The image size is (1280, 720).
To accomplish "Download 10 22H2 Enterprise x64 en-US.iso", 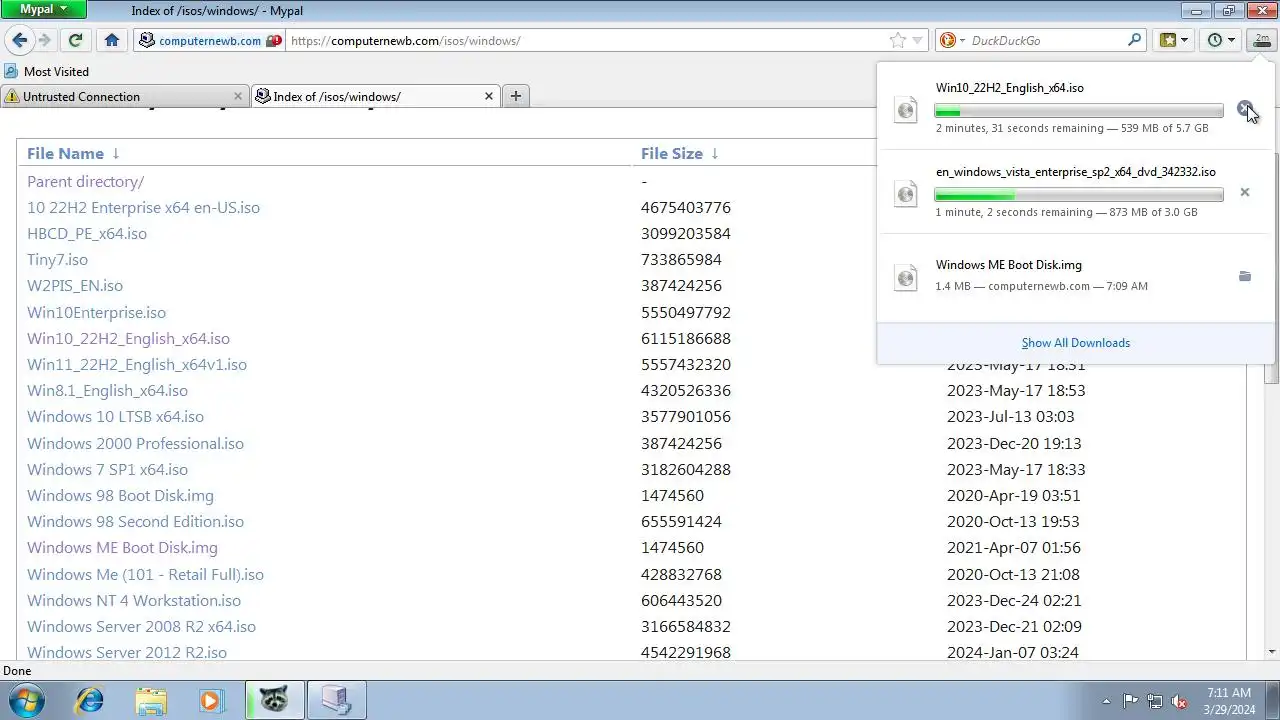I will (143, 208).
